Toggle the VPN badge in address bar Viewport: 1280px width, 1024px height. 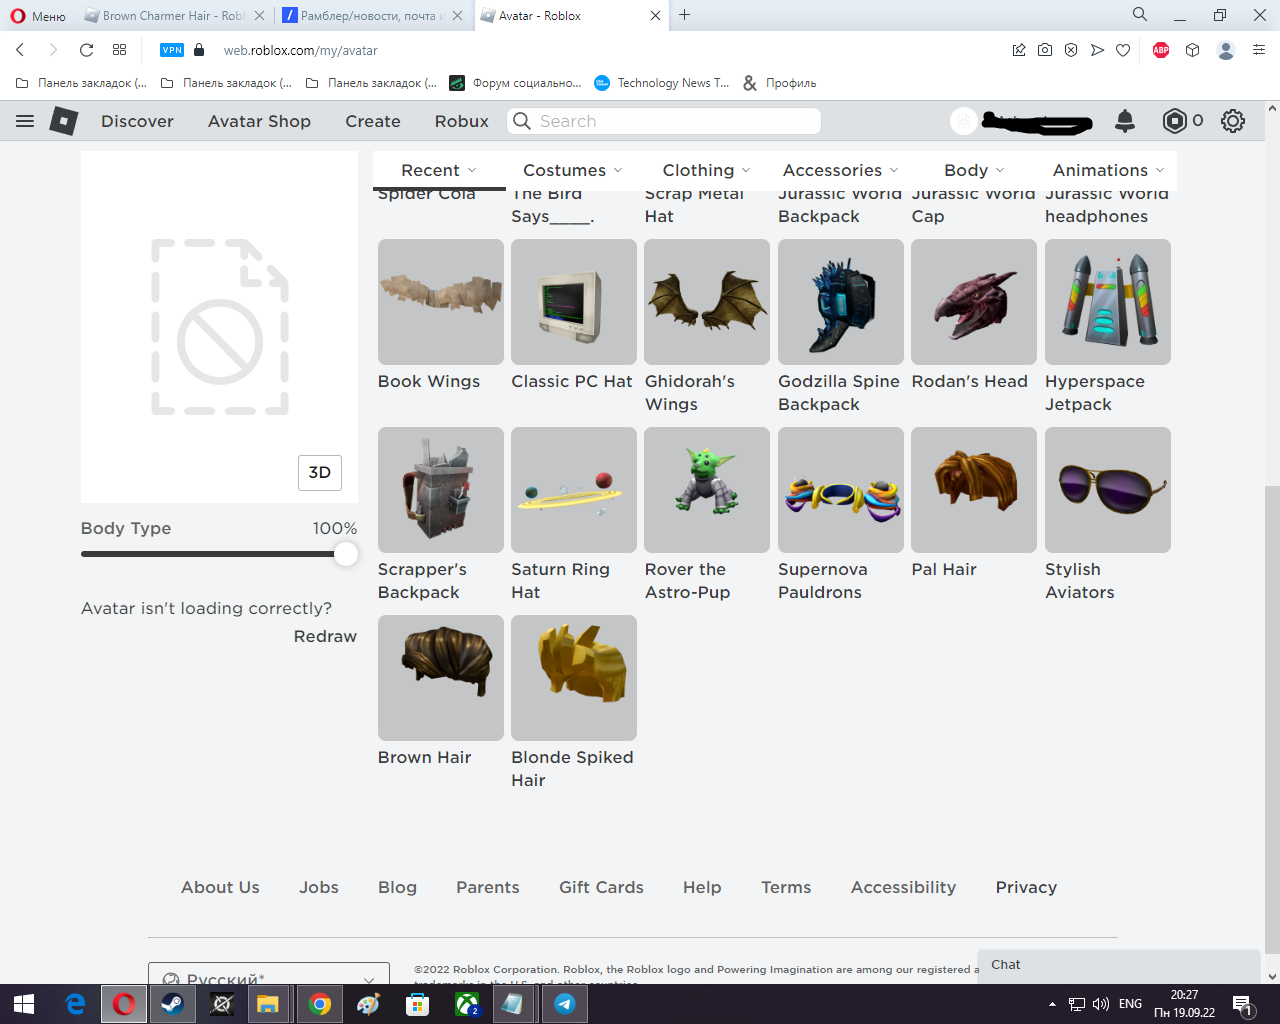click(172, 50)
